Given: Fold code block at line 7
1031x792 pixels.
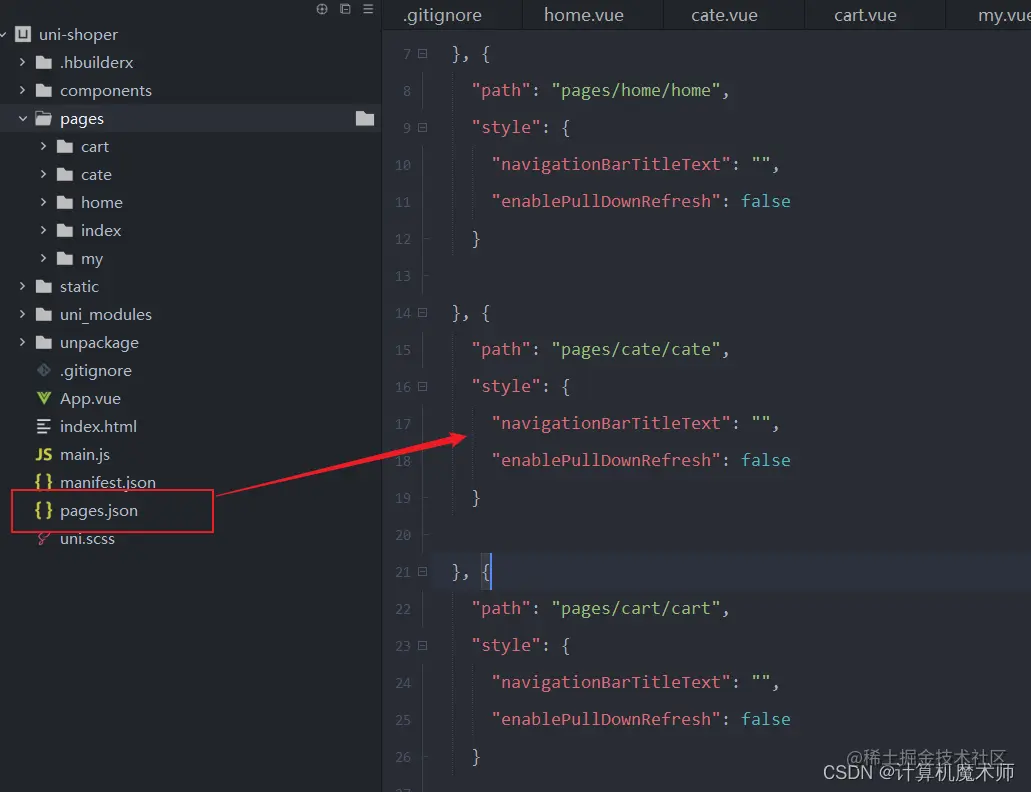Looking at the screenshot, I should pos(423,54).
